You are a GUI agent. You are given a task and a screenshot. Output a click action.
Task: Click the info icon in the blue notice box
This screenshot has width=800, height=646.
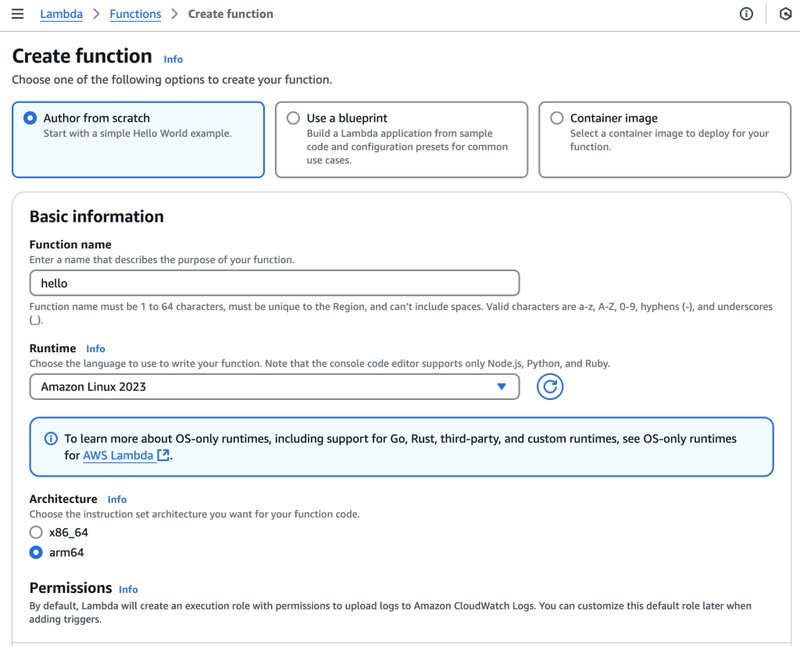tap(51, 439)
